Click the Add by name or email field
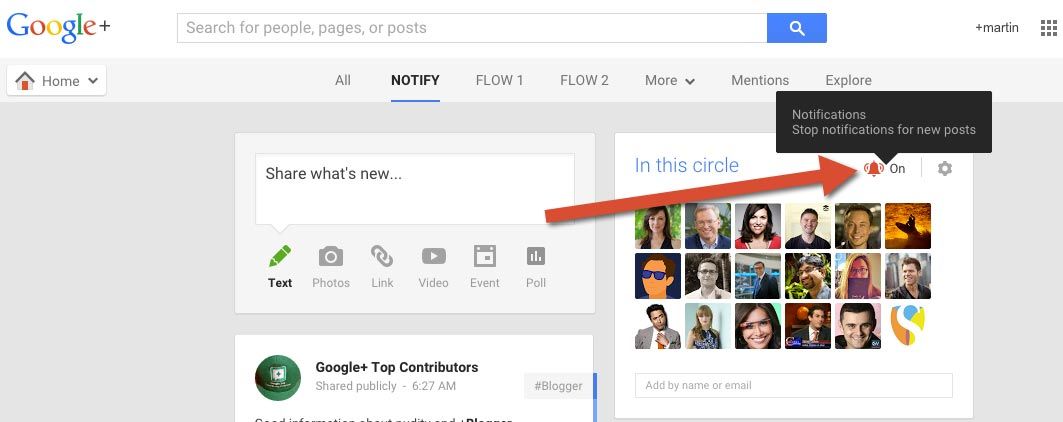Image resolution: width=1063 pixels, height=422 pixels. [x=794, y=385]
